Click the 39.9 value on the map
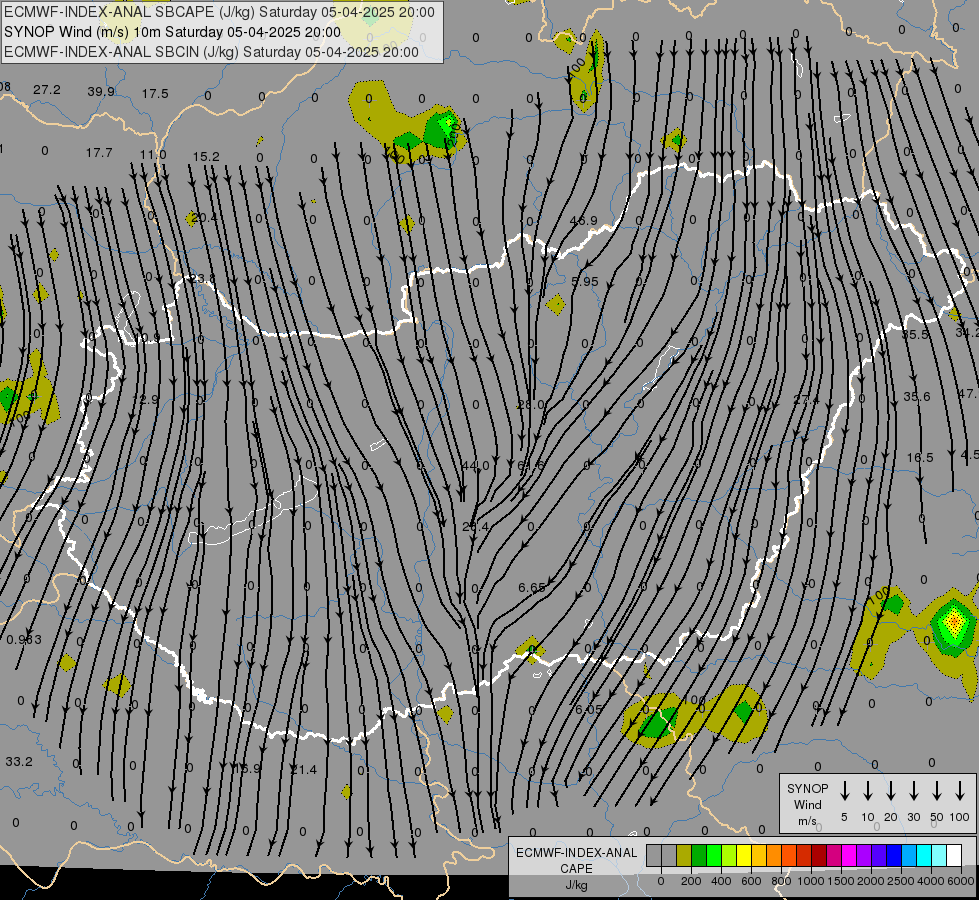 pyautogui.click(x=101, y=92)
